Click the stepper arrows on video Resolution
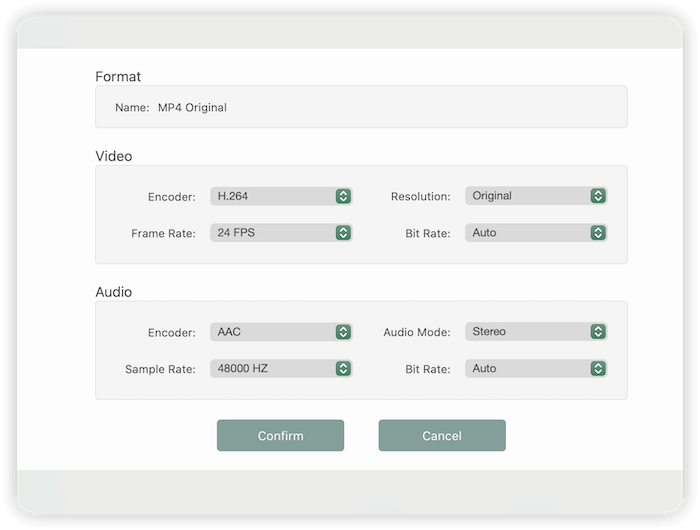 pyautogui.click(x=598, y=196)
